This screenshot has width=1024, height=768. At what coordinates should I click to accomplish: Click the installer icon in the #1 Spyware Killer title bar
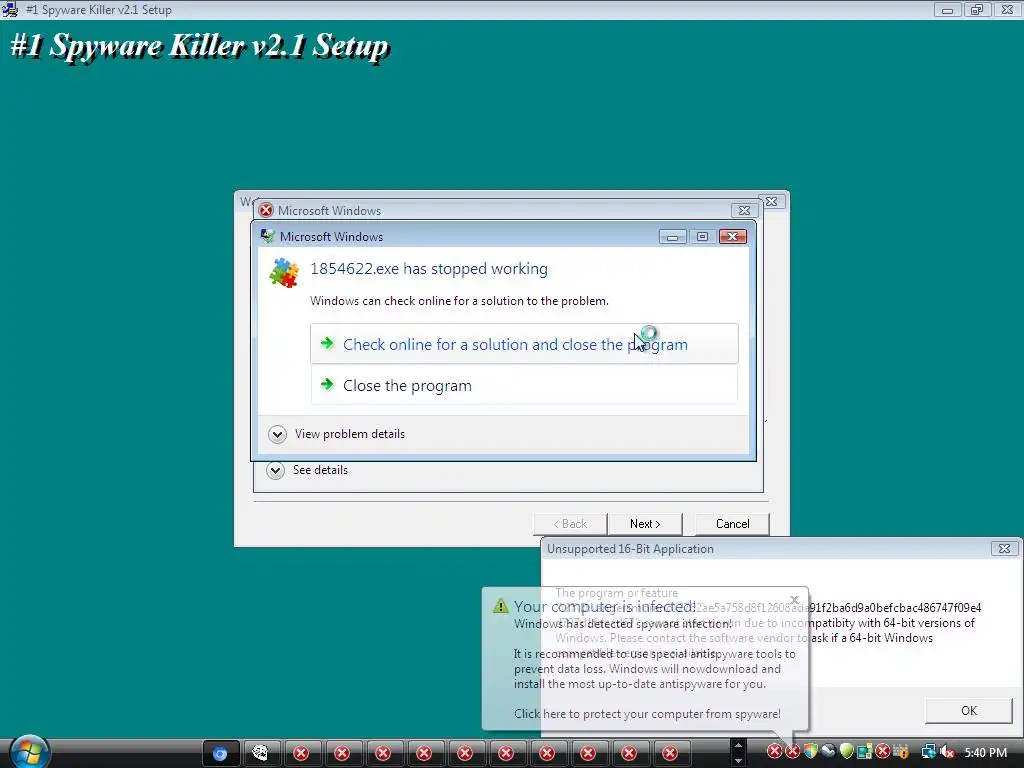[x=10, y=10]
